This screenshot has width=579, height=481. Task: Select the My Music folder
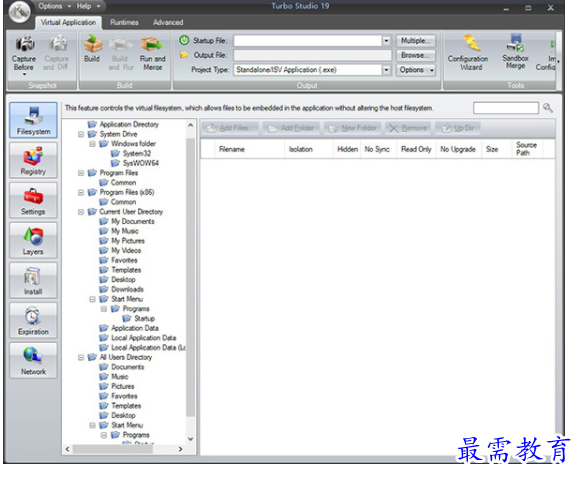[x=125, y=231]
